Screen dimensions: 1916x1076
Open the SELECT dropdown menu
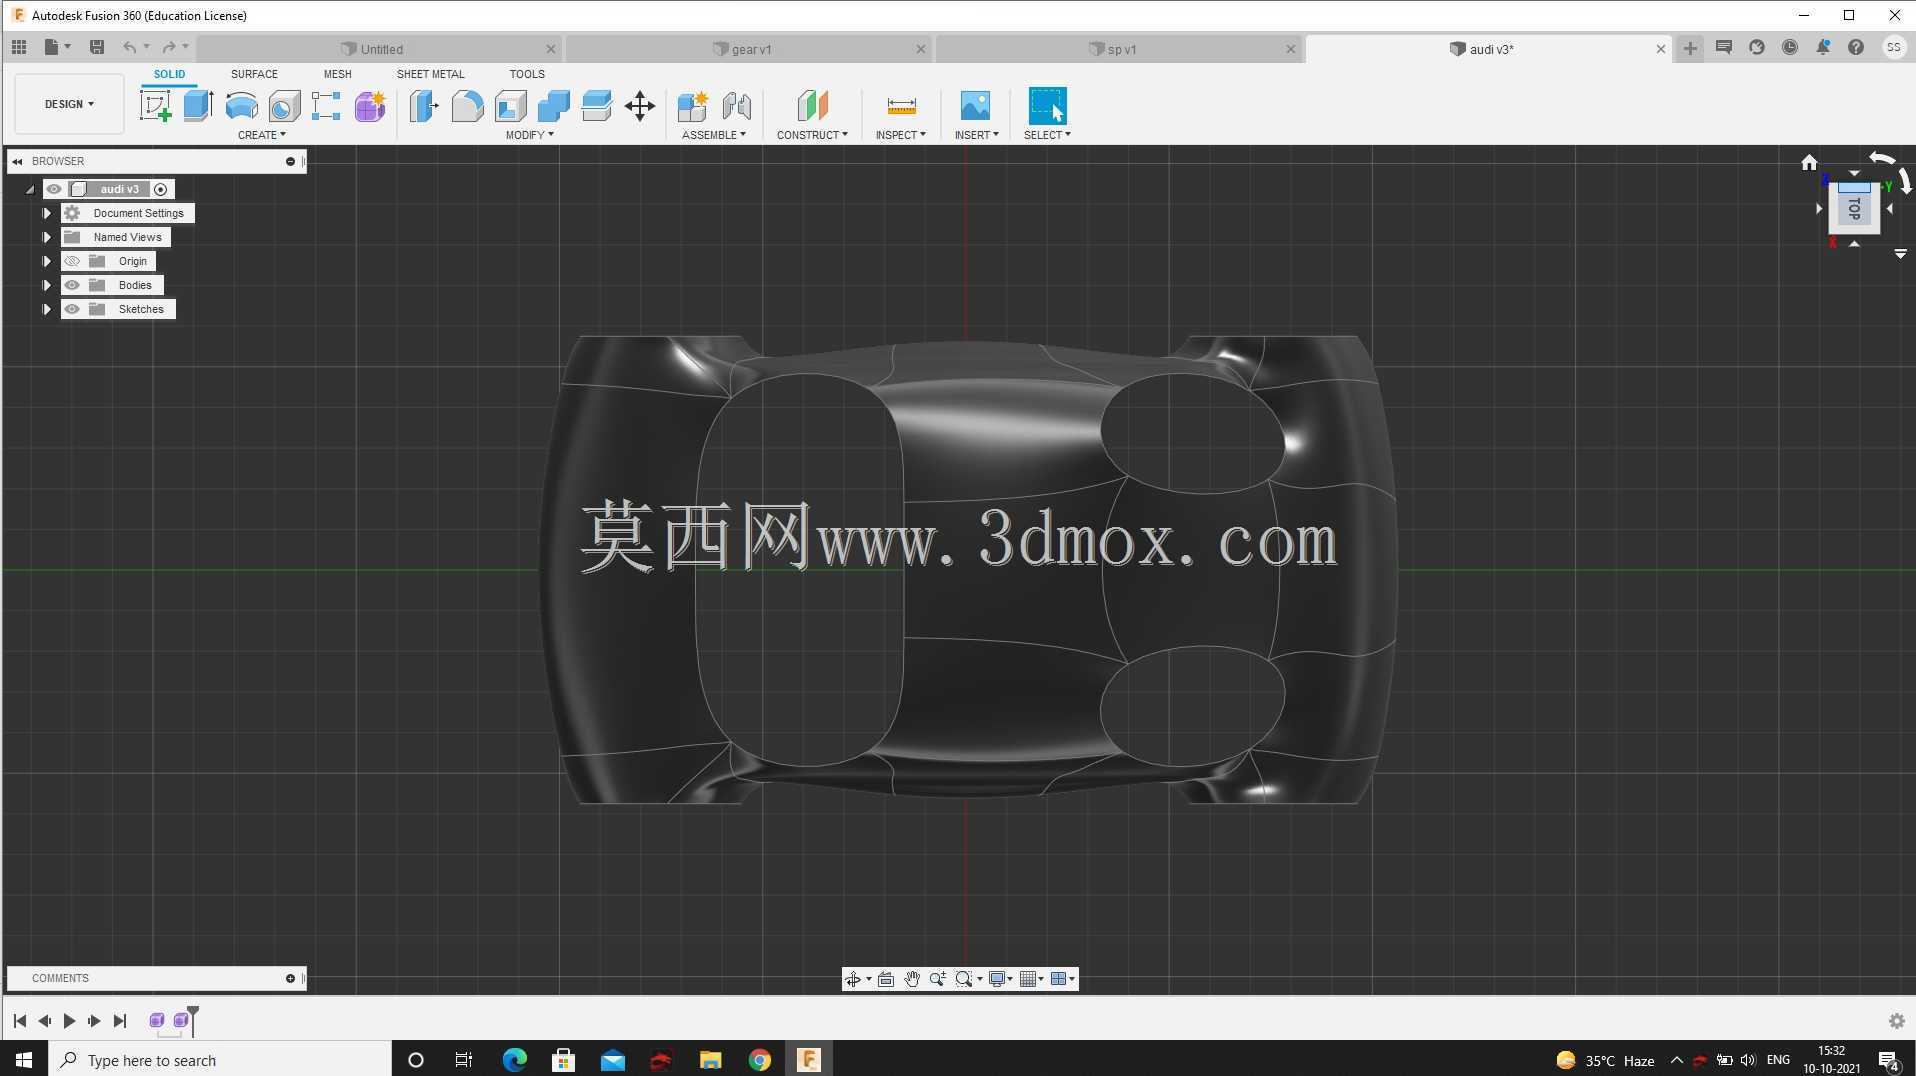tap(1047, 135)
